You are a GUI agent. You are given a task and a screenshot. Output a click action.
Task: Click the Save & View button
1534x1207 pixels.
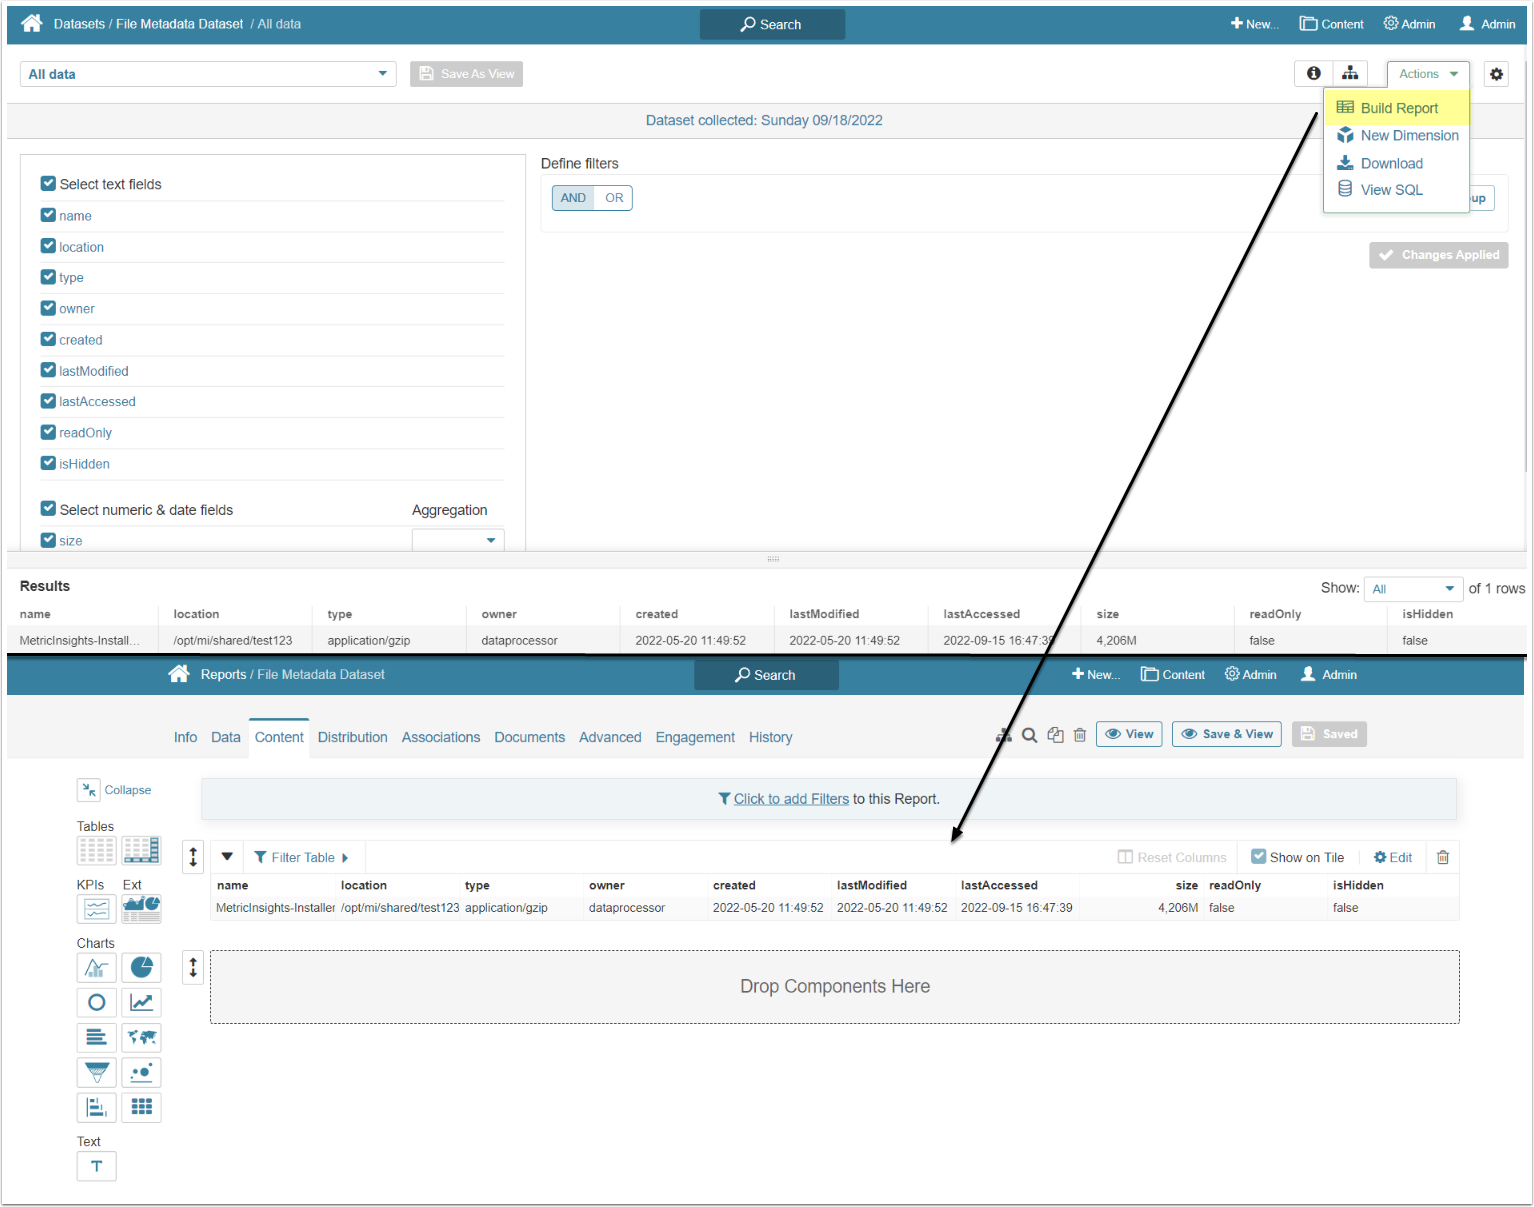tap(1227, 734)
